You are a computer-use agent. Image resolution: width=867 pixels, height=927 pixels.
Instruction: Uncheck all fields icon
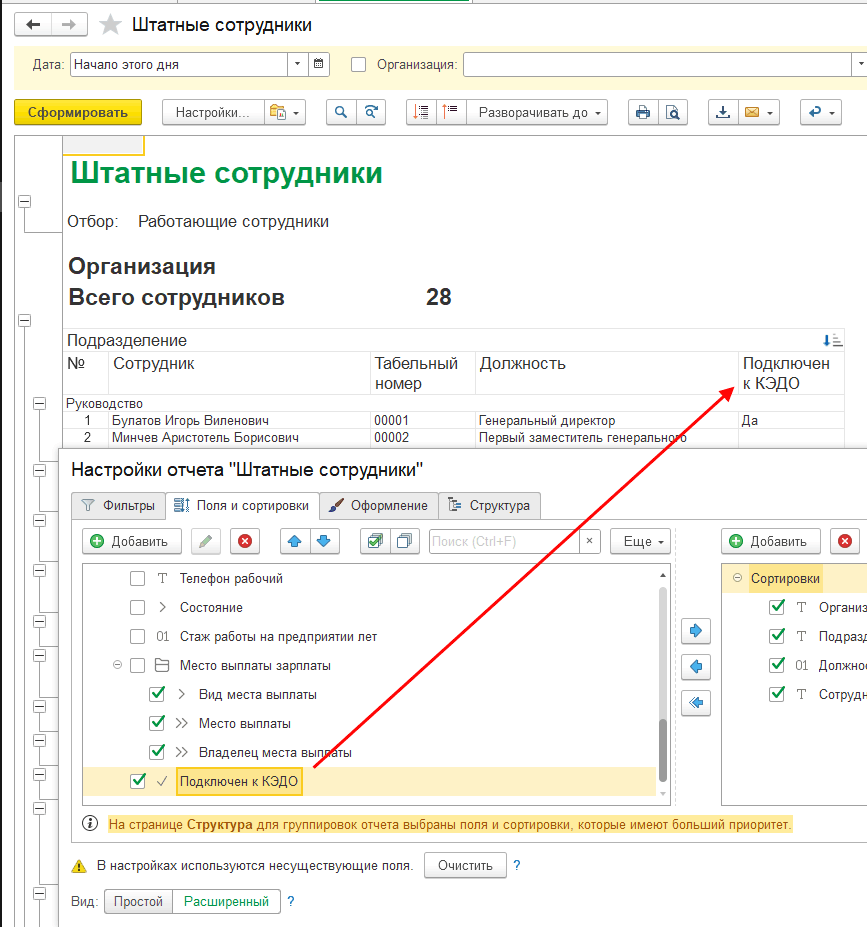[405, 541]
